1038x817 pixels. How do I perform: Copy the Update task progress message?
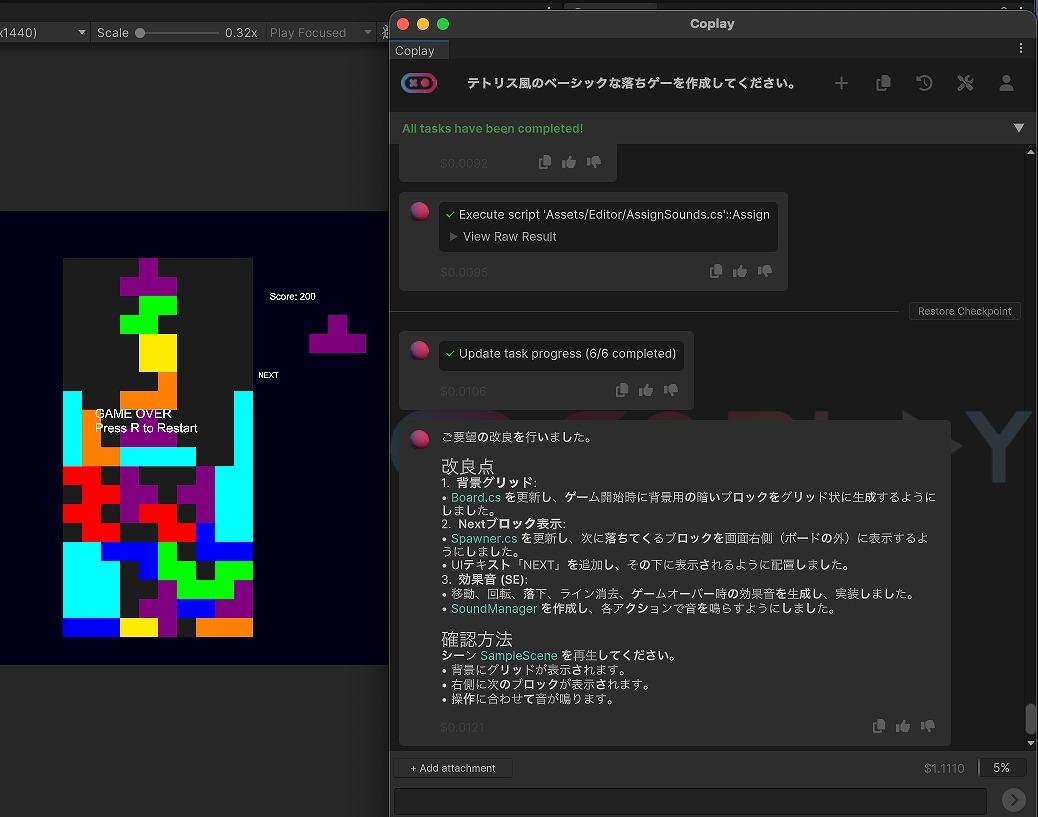click(x=622, y=390)
